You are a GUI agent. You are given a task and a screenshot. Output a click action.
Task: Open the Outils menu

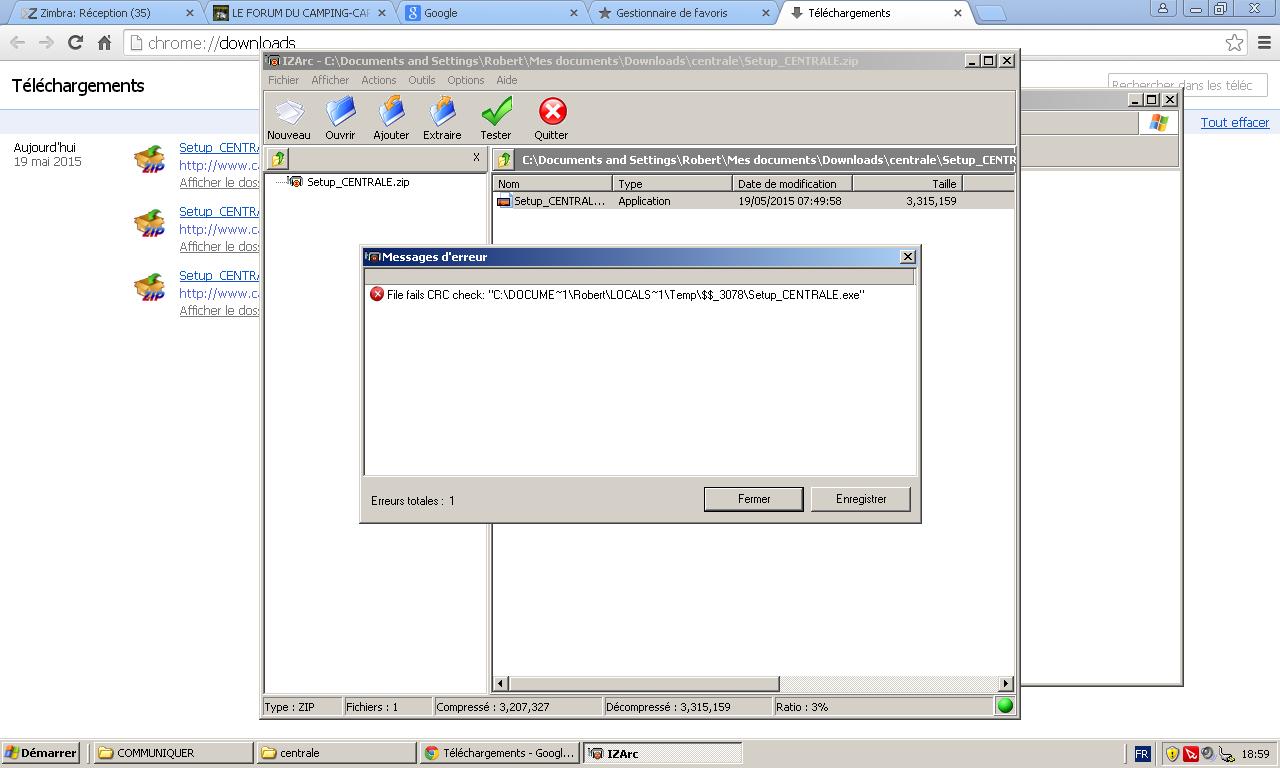tap(421, 80)
